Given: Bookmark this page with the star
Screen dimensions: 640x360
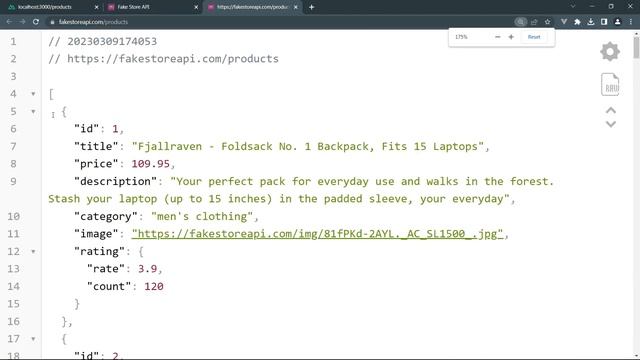Looking at the screenshot, I should 547,22.
